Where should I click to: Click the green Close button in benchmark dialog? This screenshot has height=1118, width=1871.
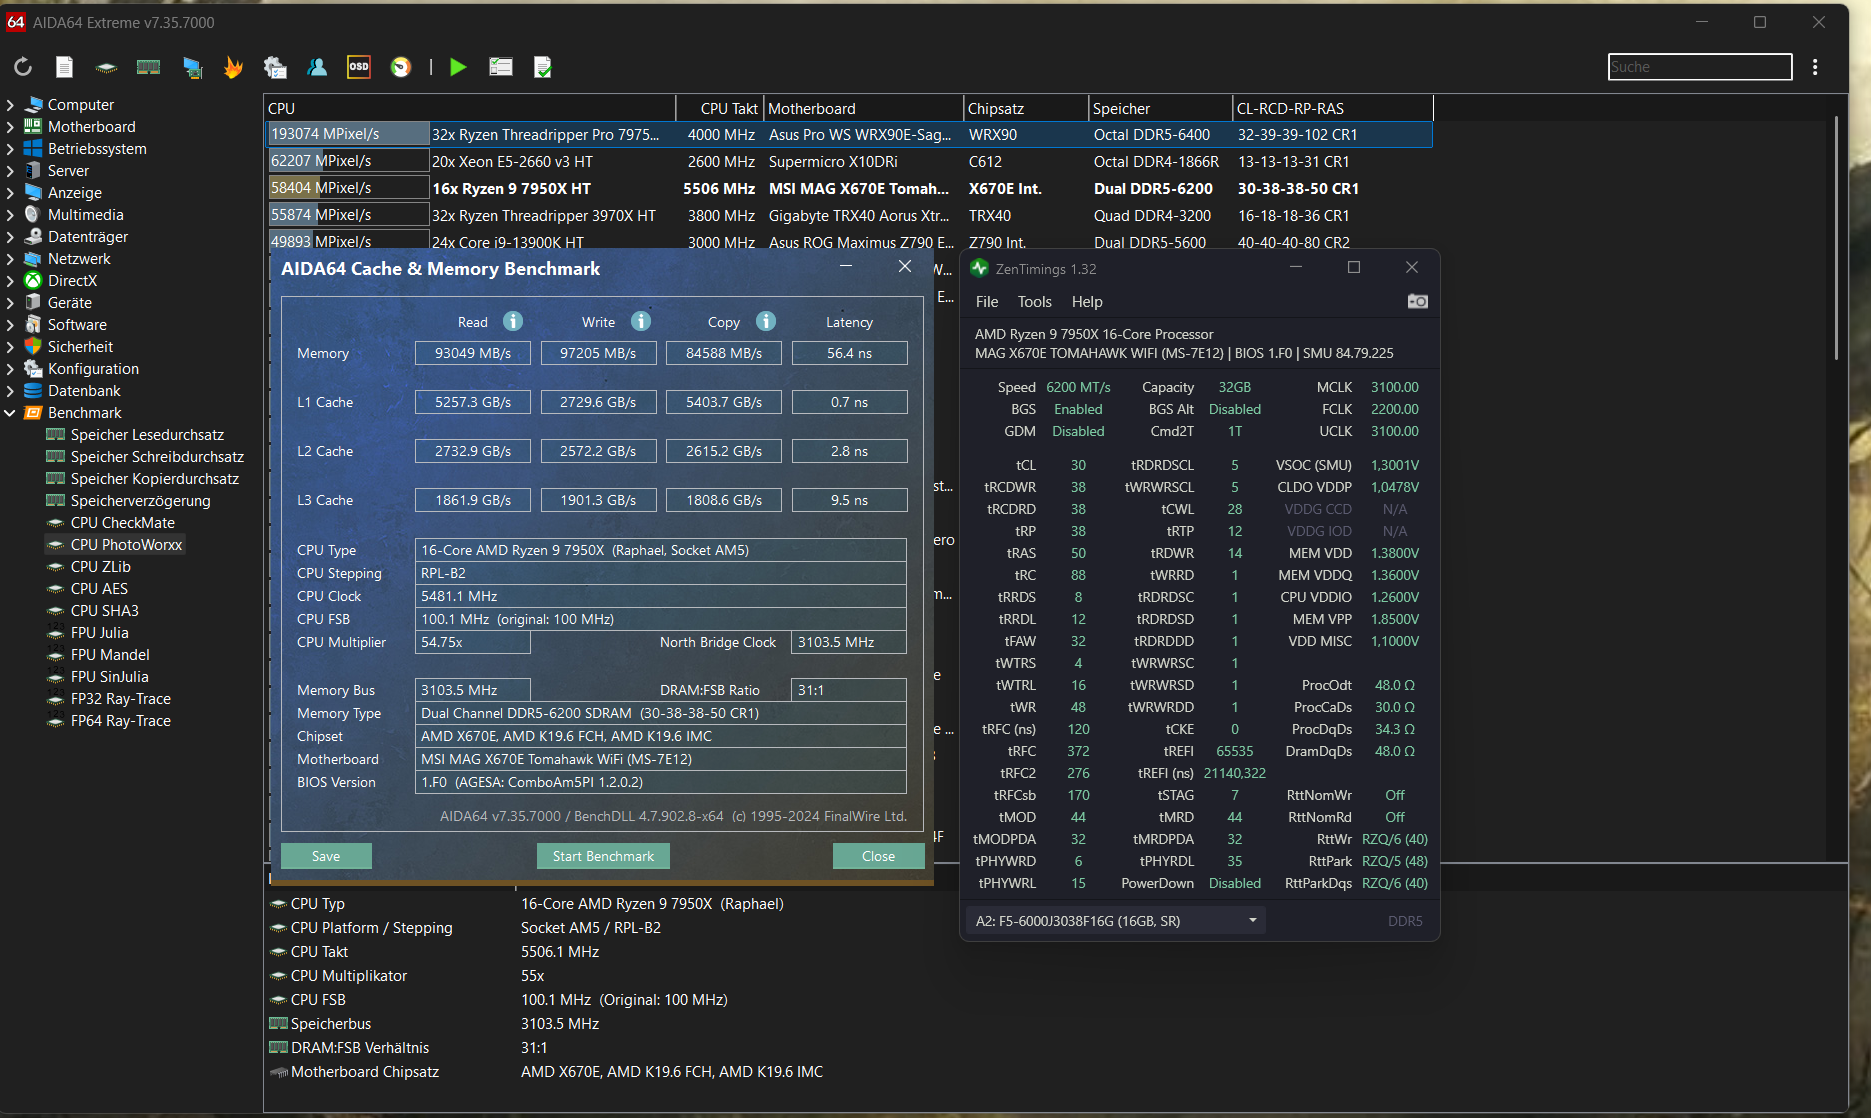879,856
